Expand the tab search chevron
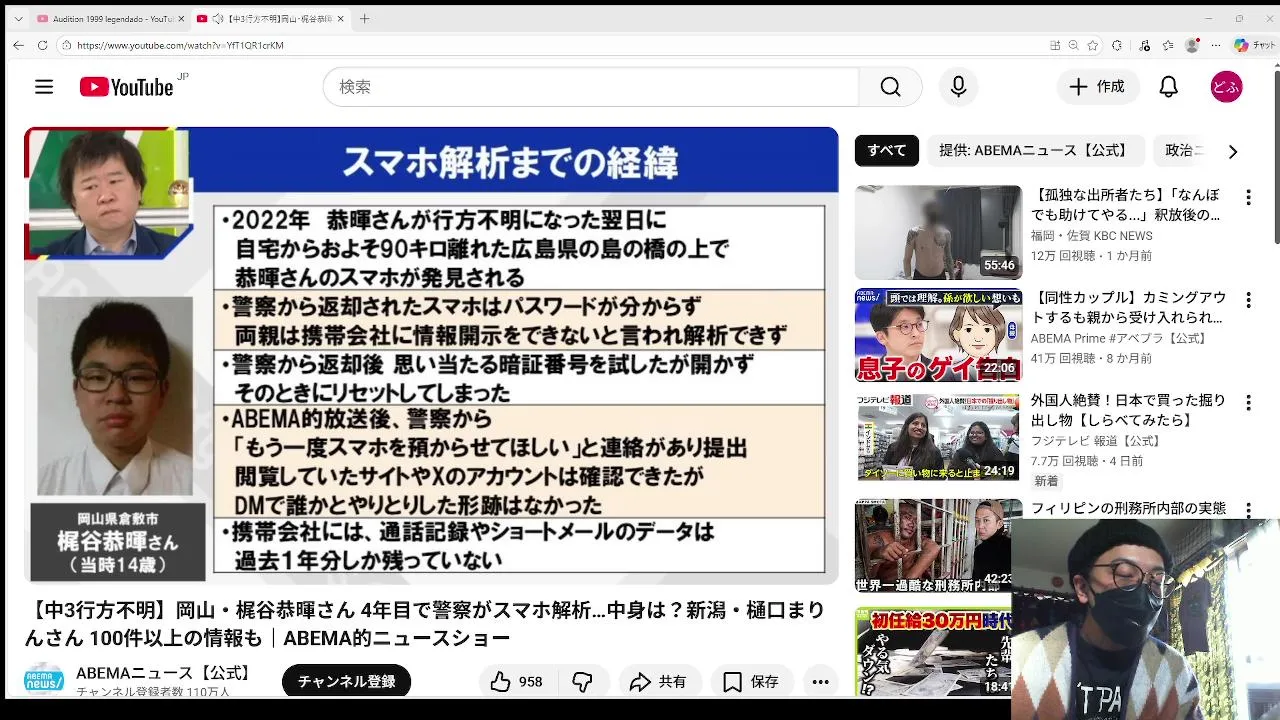This screenshot has height=720, width=1280. 18,19
